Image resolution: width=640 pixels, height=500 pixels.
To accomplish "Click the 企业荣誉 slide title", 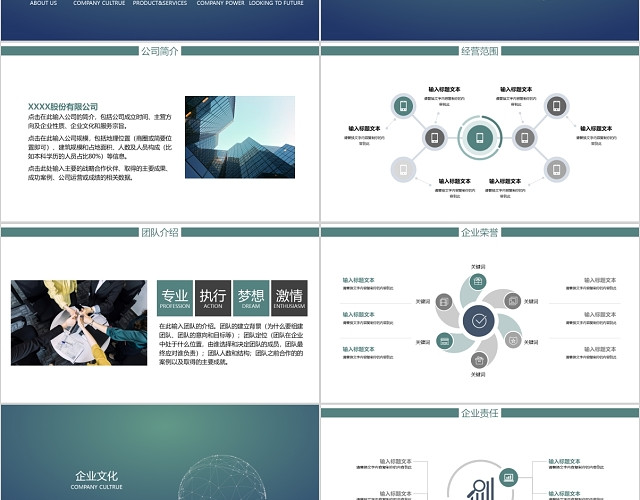I will pos(480,232).
